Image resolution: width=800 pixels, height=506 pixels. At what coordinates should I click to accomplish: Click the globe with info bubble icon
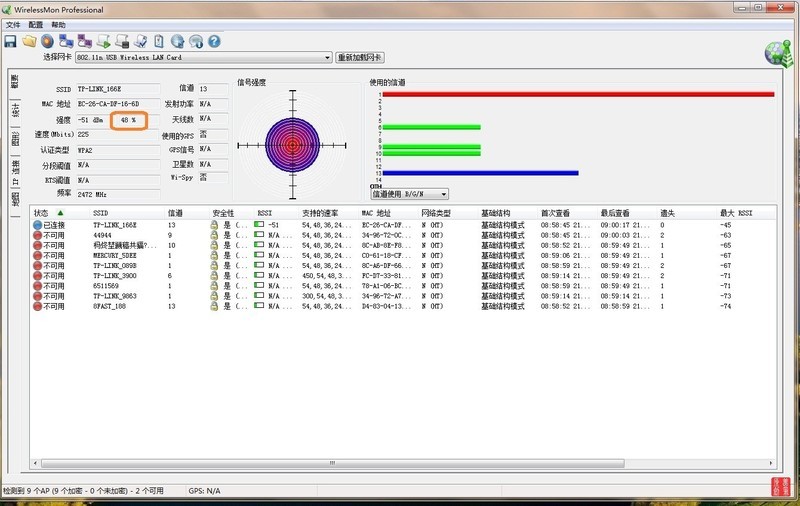point(196,41)
